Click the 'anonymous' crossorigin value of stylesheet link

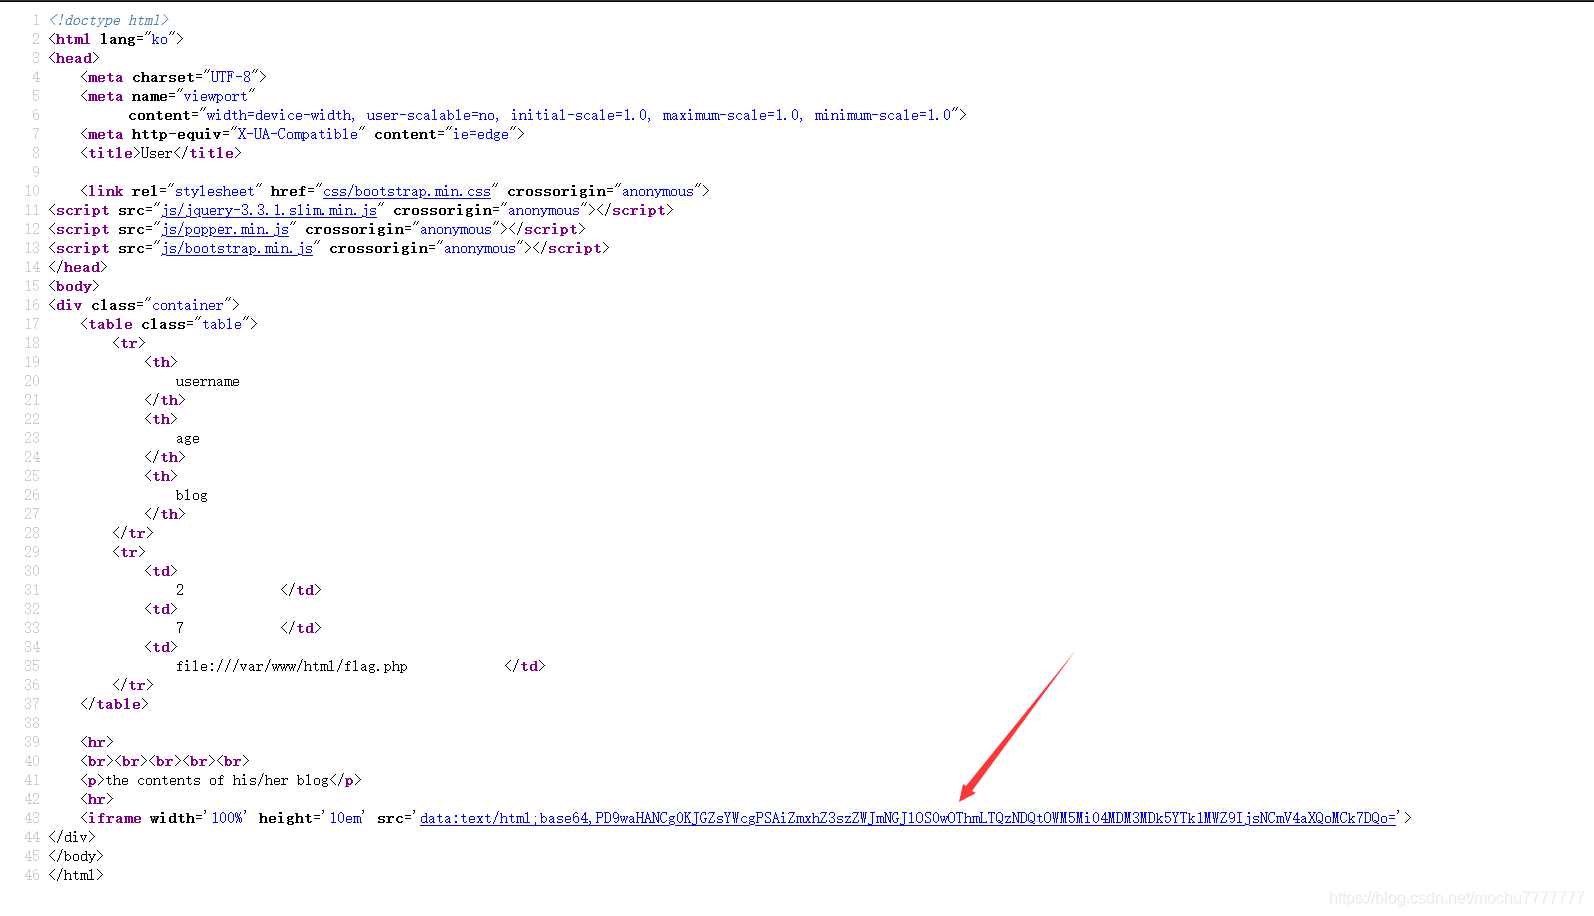(658, 191)
